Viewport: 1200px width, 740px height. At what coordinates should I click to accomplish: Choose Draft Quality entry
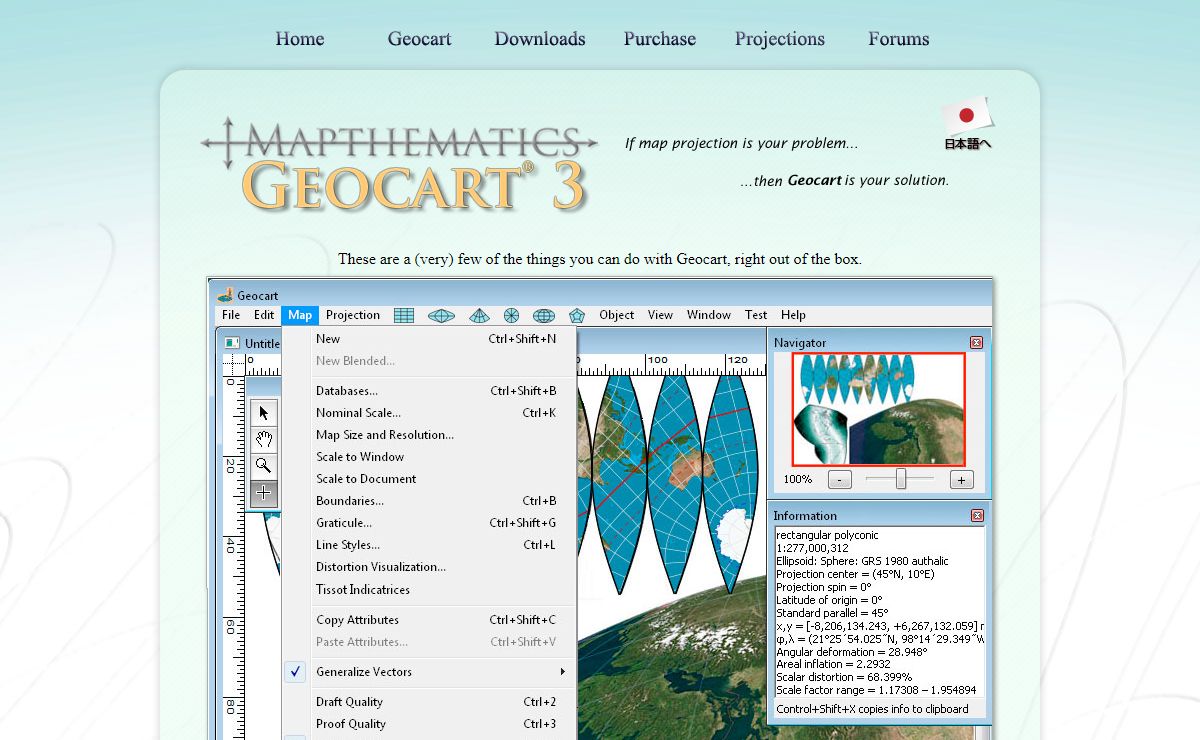(x=430, y=702)
